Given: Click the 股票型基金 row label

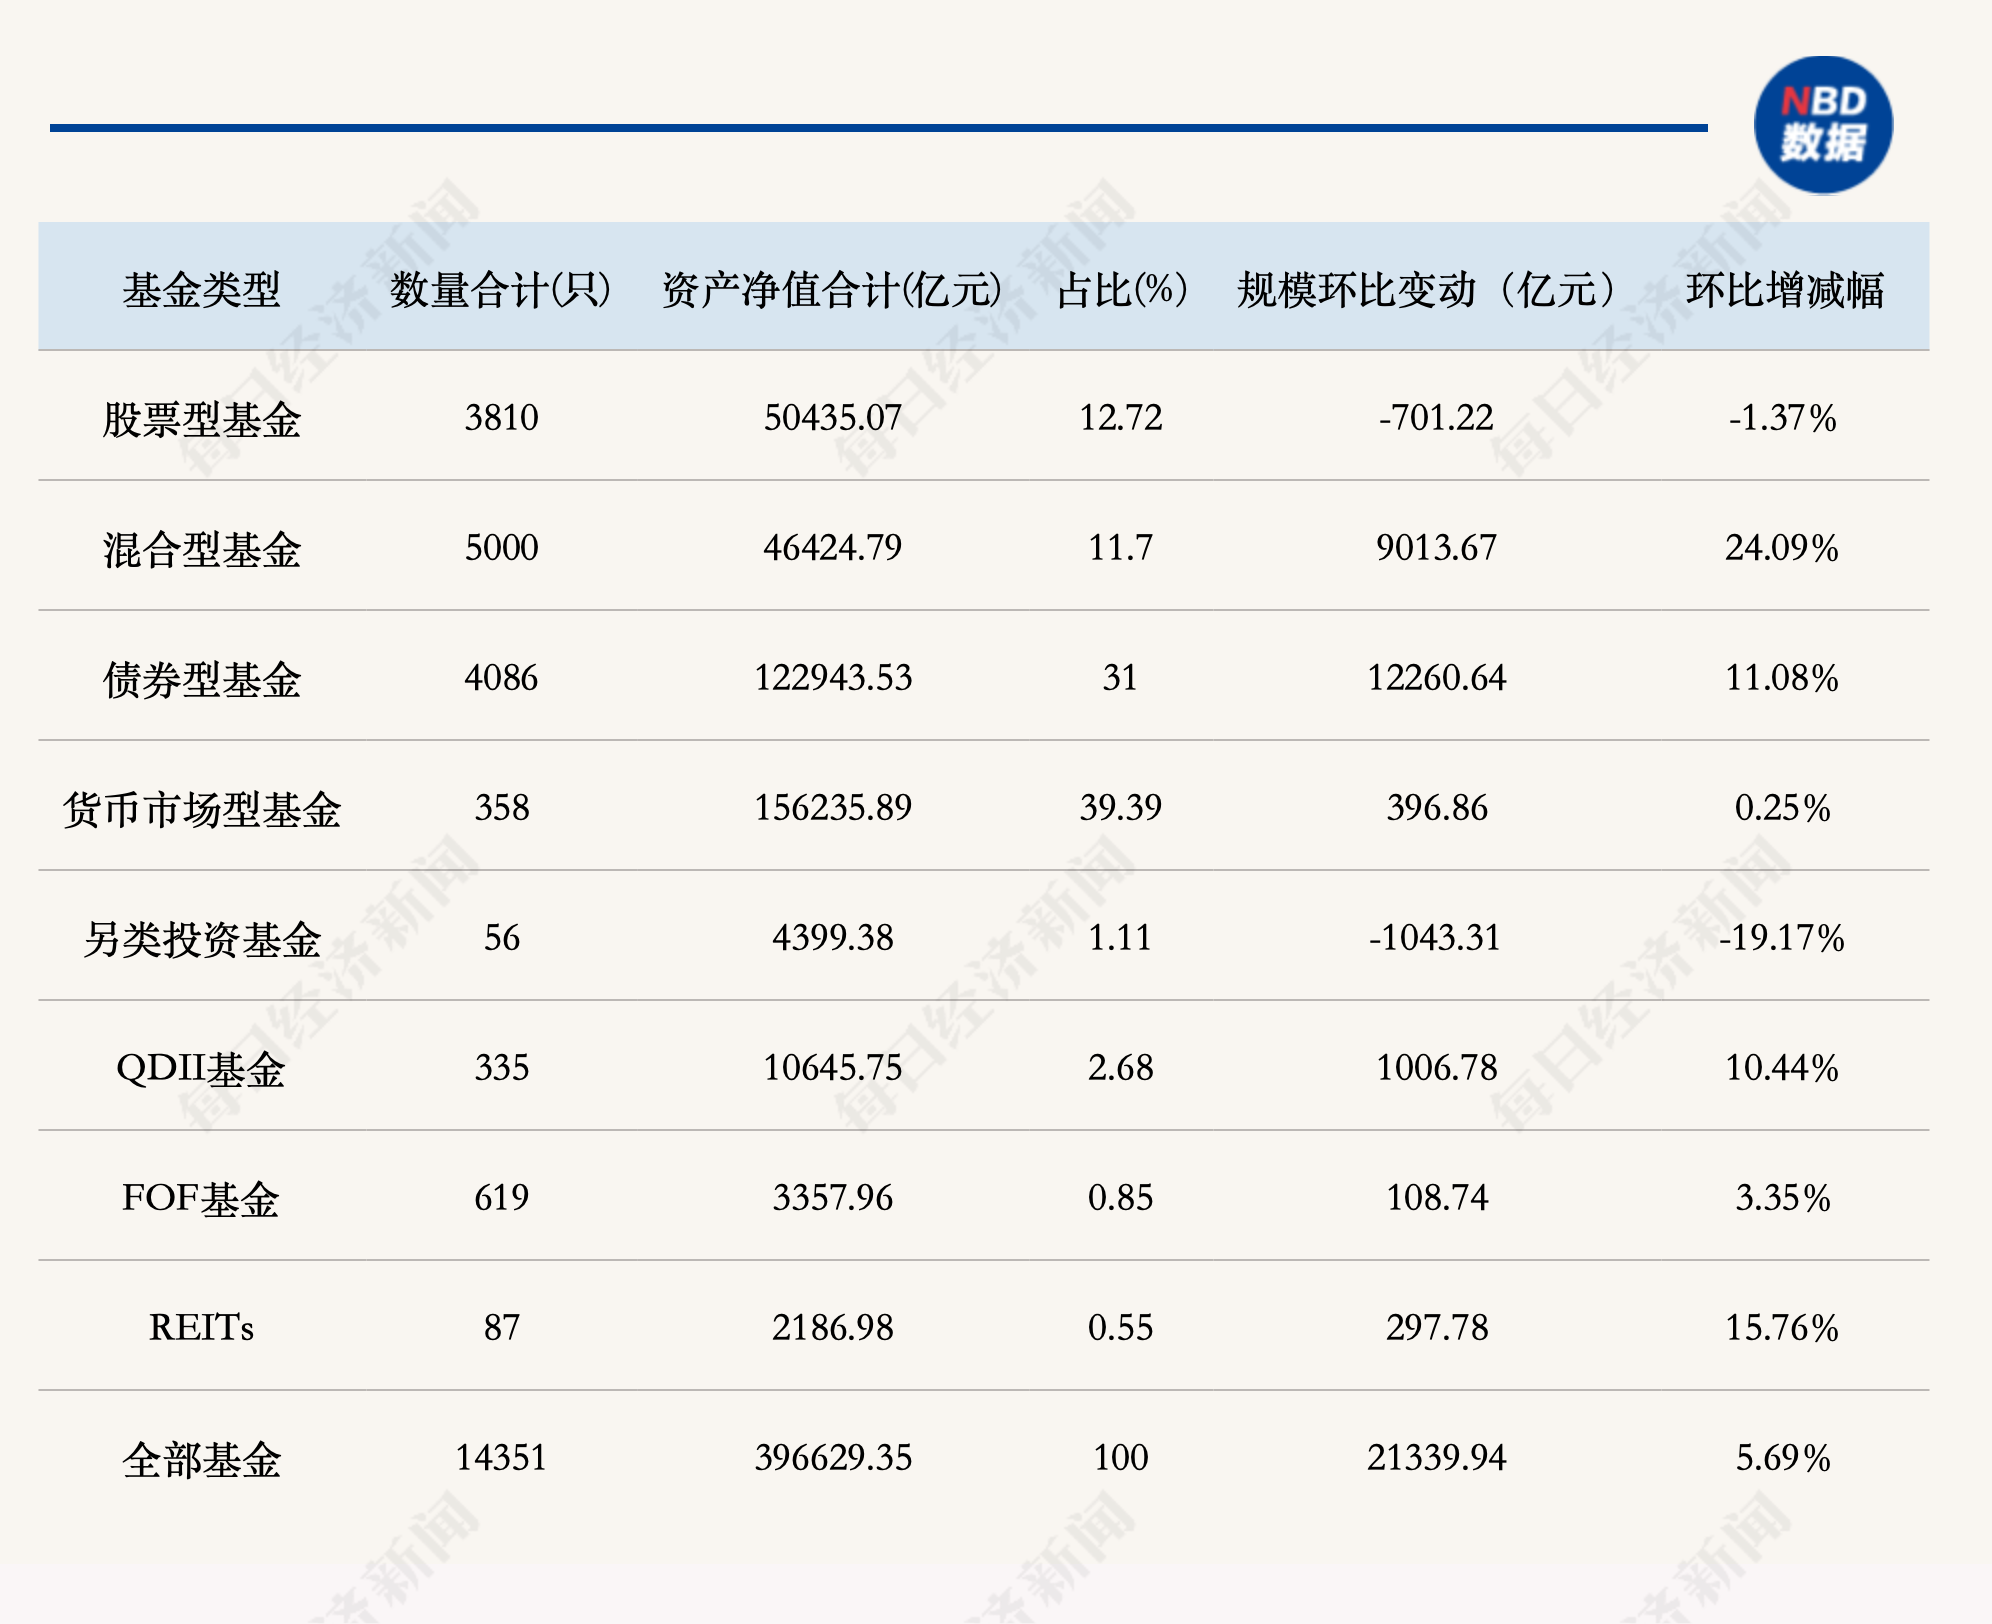Looking at the screenshot, I should coord(202,419).
